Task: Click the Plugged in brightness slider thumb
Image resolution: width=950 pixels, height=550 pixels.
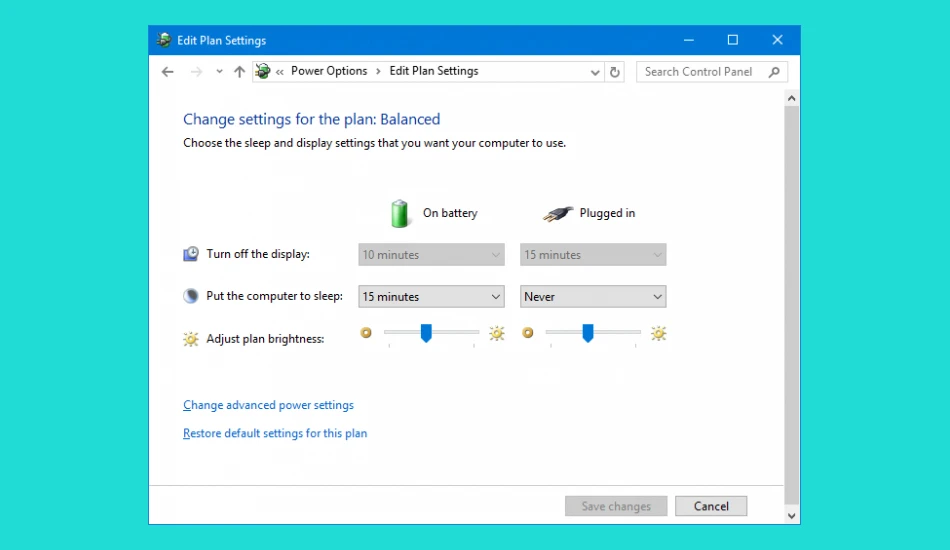Action: tap(588, 333)
